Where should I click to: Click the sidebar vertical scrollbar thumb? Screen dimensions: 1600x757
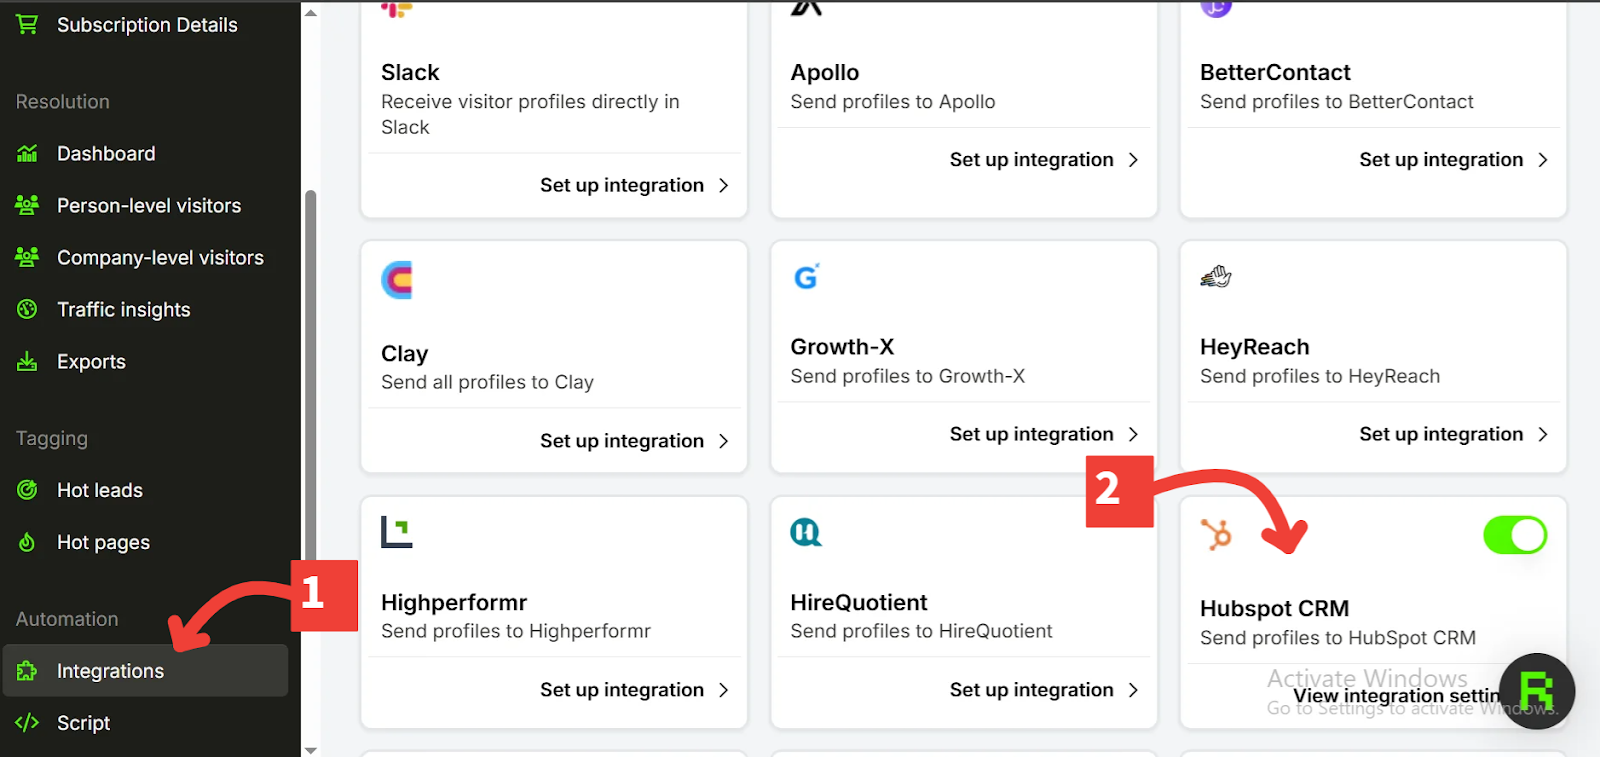[x=311, y=380]
